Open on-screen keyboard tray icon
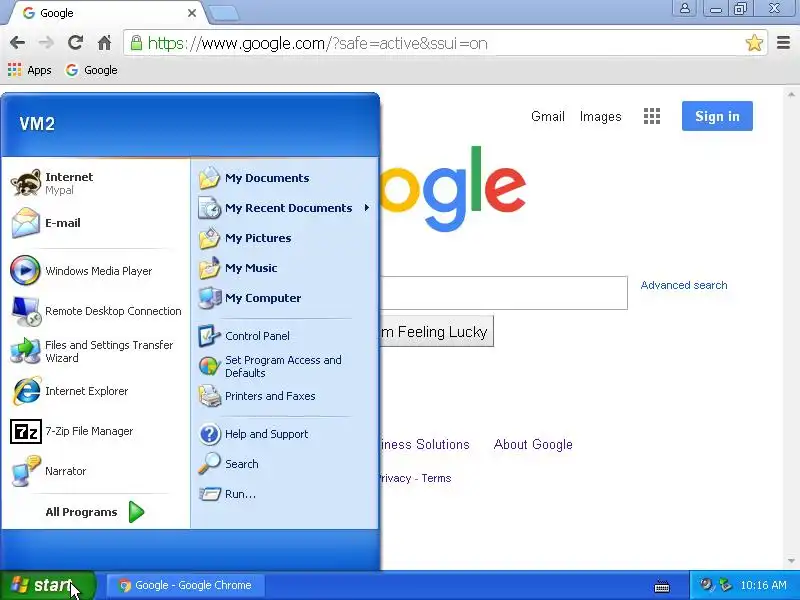 [x=662, y=586]
